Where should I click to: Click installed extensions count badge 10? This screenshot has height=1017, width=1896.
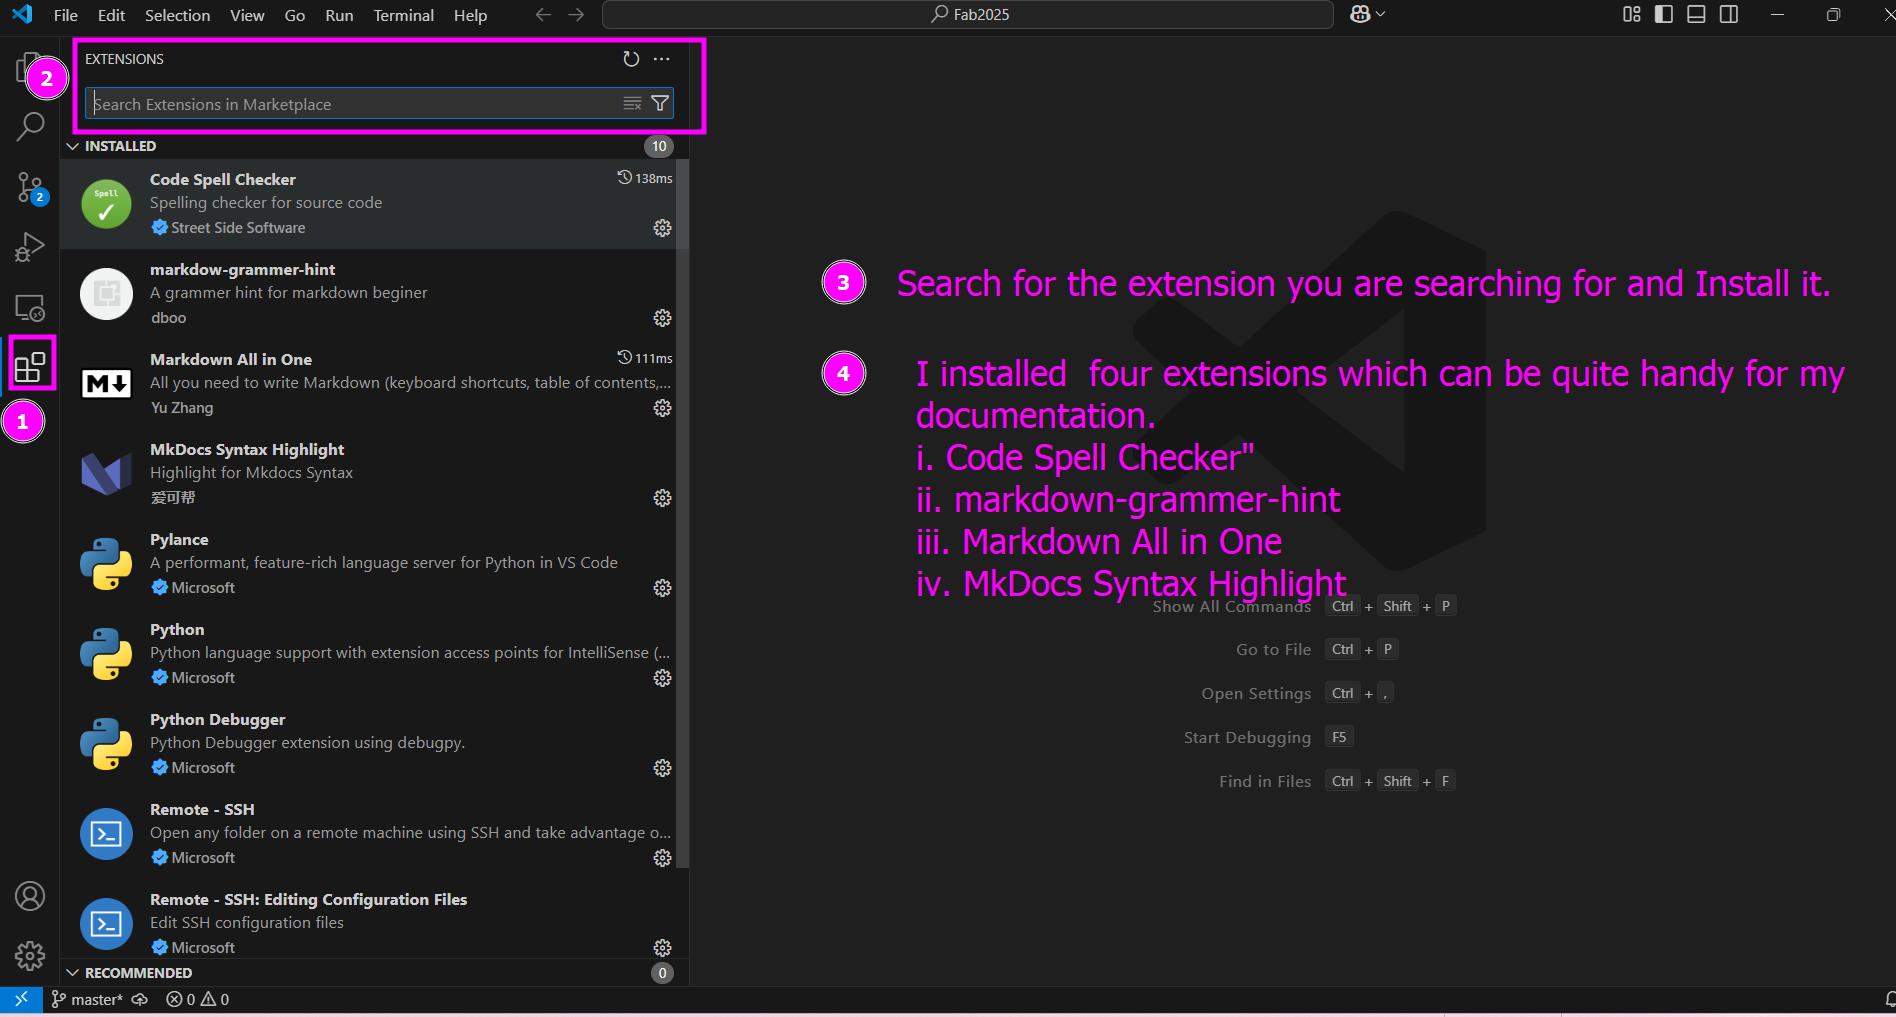(x=659, y=146)
